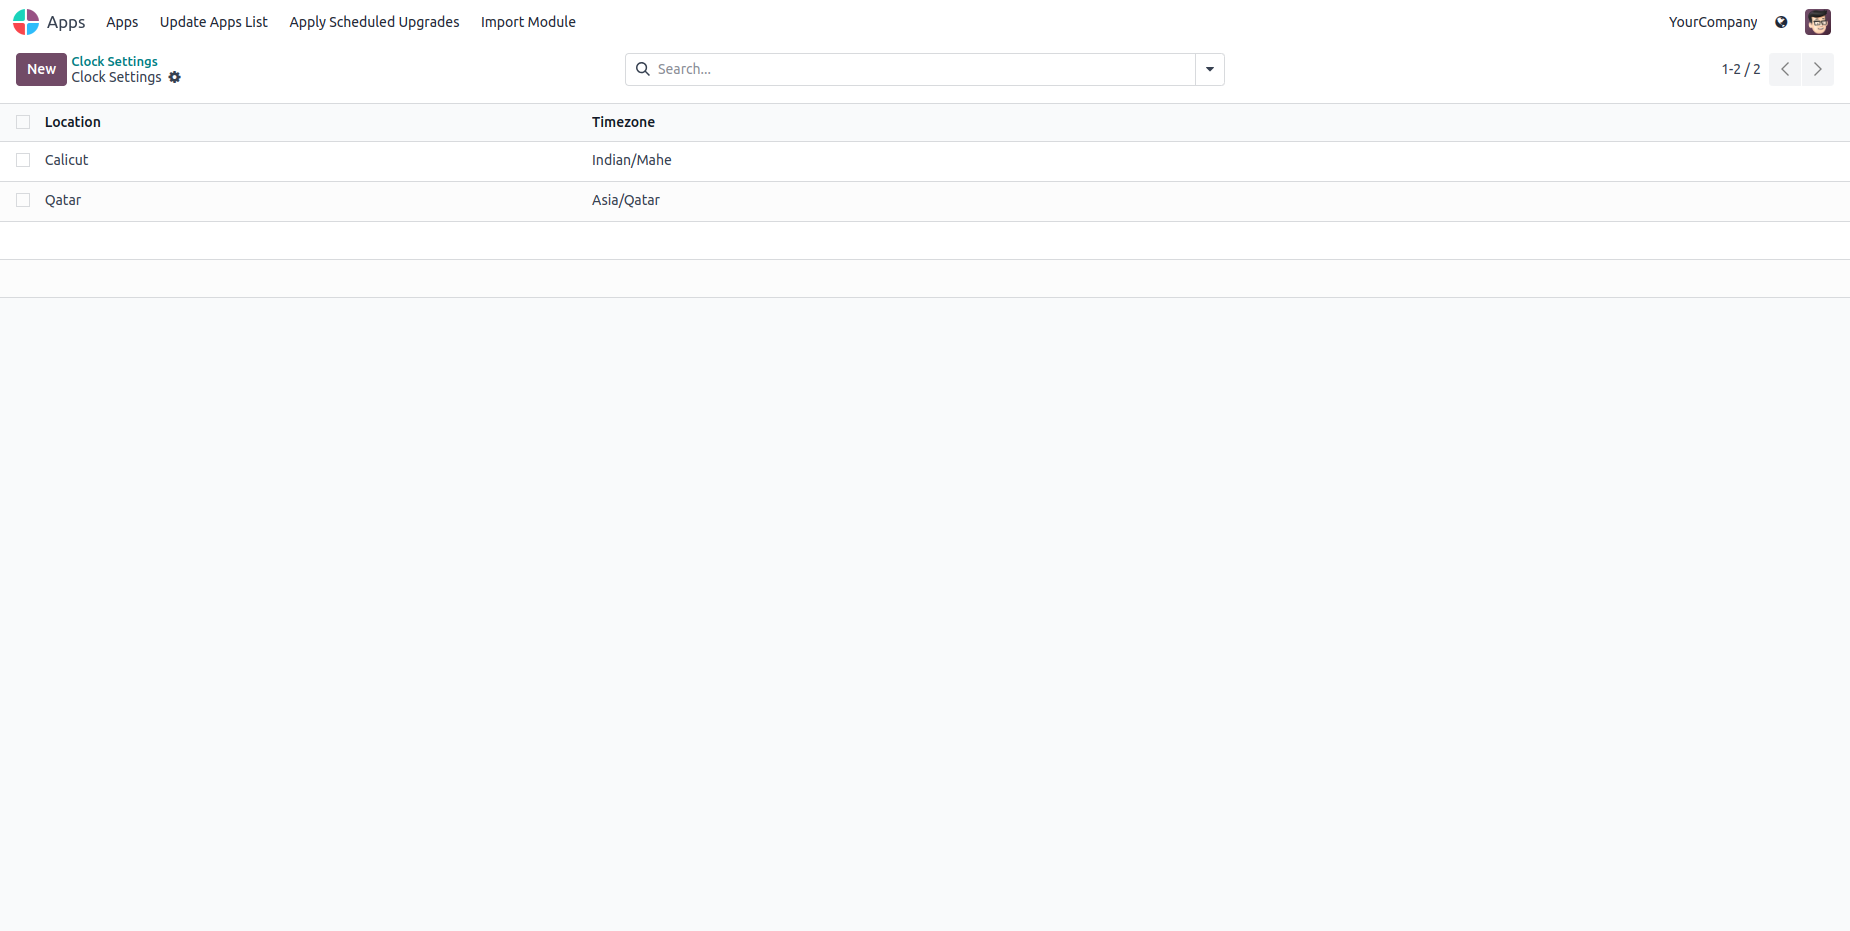Open the YourCompany company switcher
Screen dimensions: 1850x931
click(x=1713, y=22)
